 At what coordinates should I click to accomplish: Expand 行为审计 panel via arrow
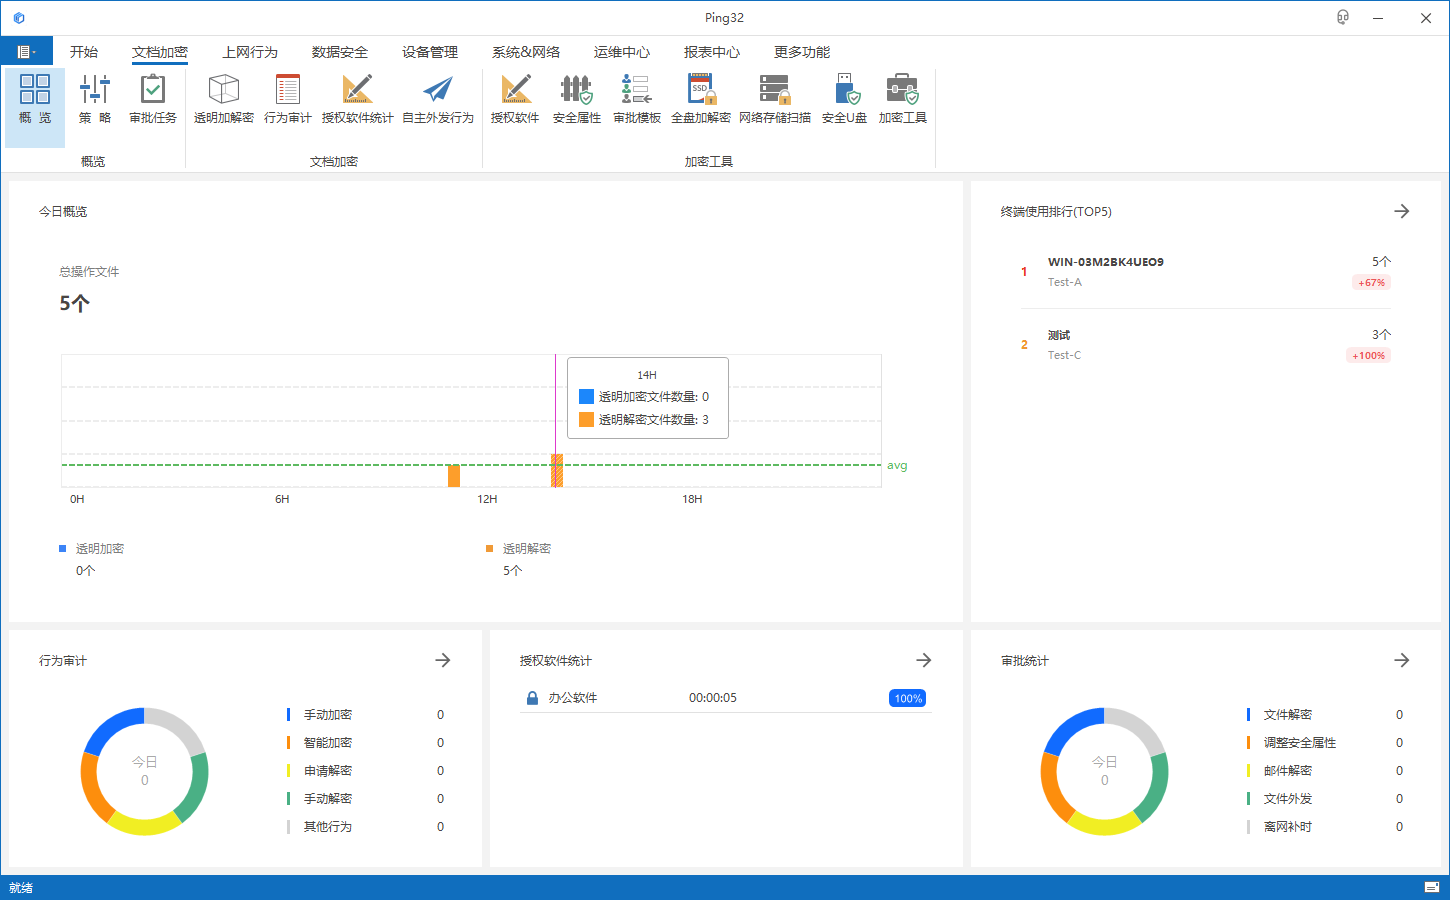(443, 660)
